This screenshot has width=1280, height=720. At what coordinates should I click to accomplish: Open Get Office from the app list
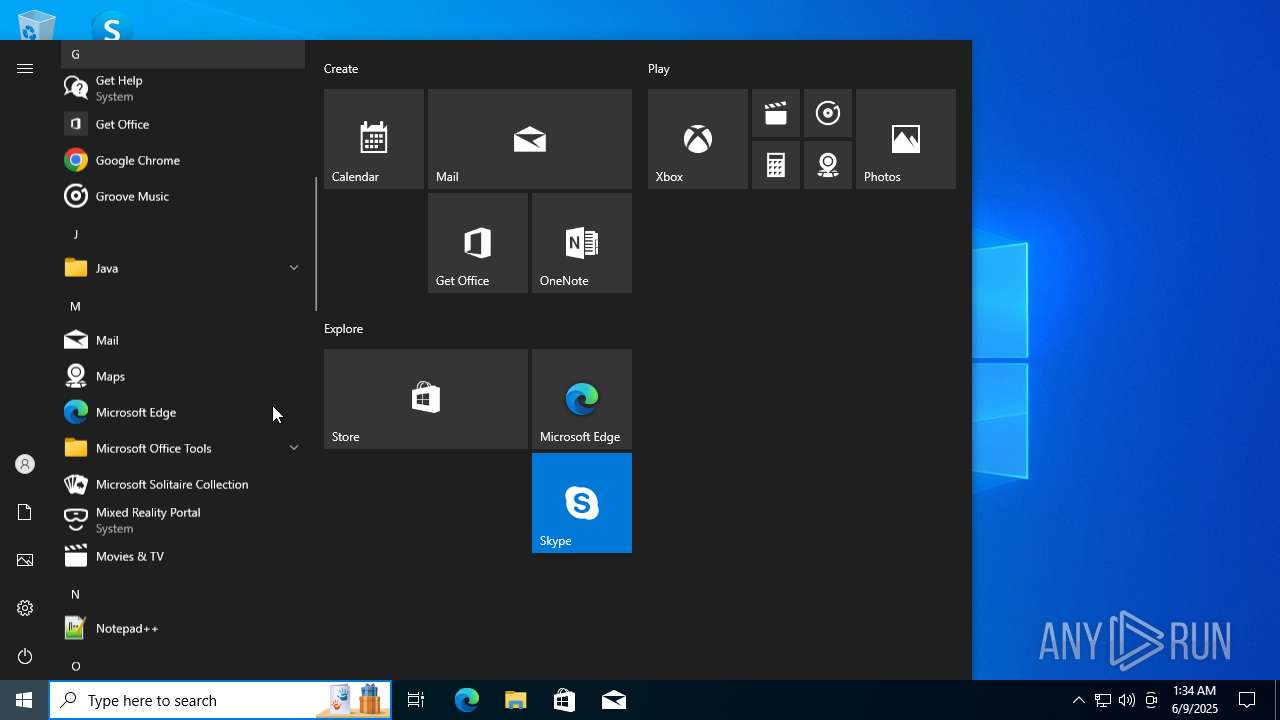(183, 124)
